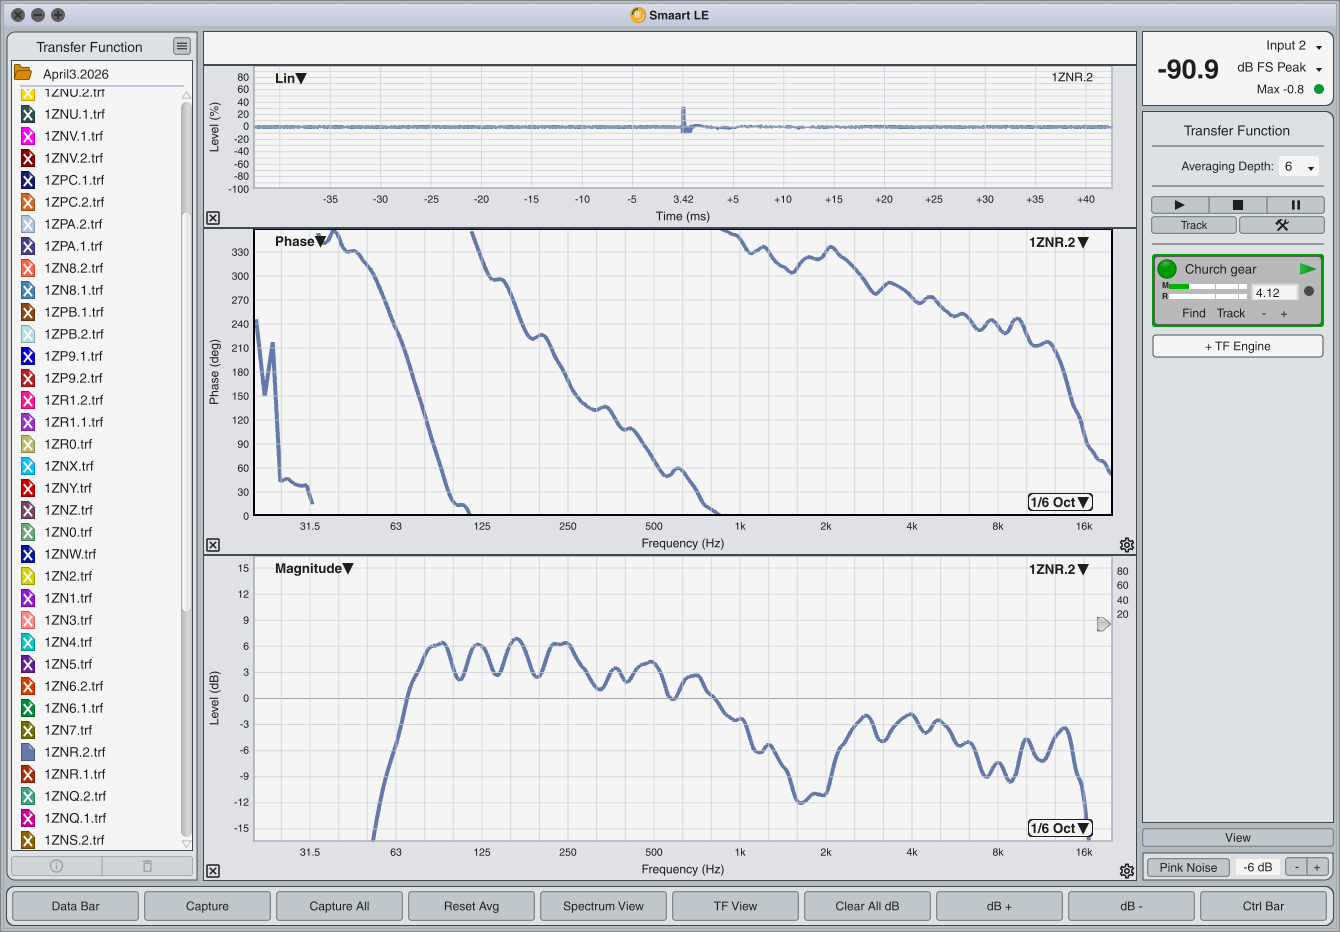Screen dimensions: 1340x932
Task: Switch to TF View
Action: click(735, 906)
